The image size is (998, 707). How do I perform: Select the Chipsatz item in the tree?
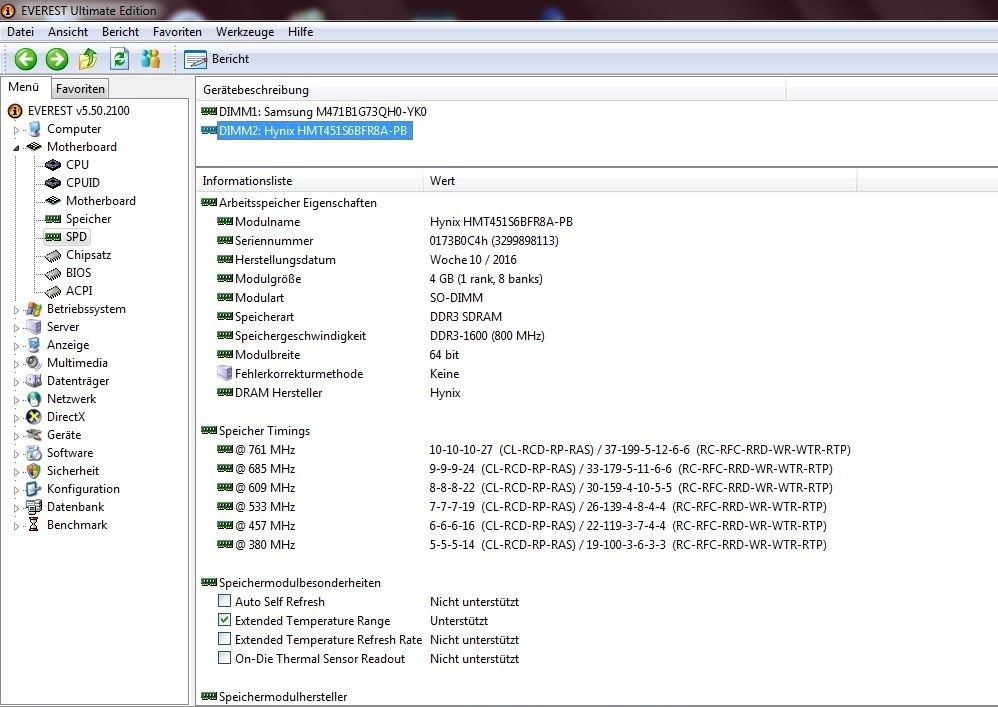point(90,255)
